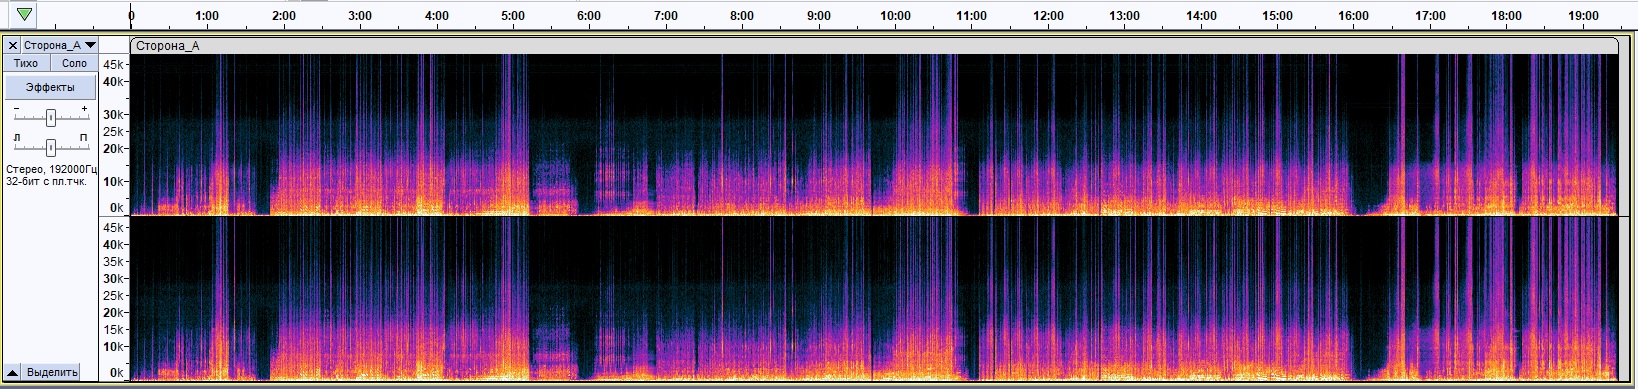1638x389 pixels.
Task: Click the 16:00 mark on the time ruler
Action: [1353, 16]
